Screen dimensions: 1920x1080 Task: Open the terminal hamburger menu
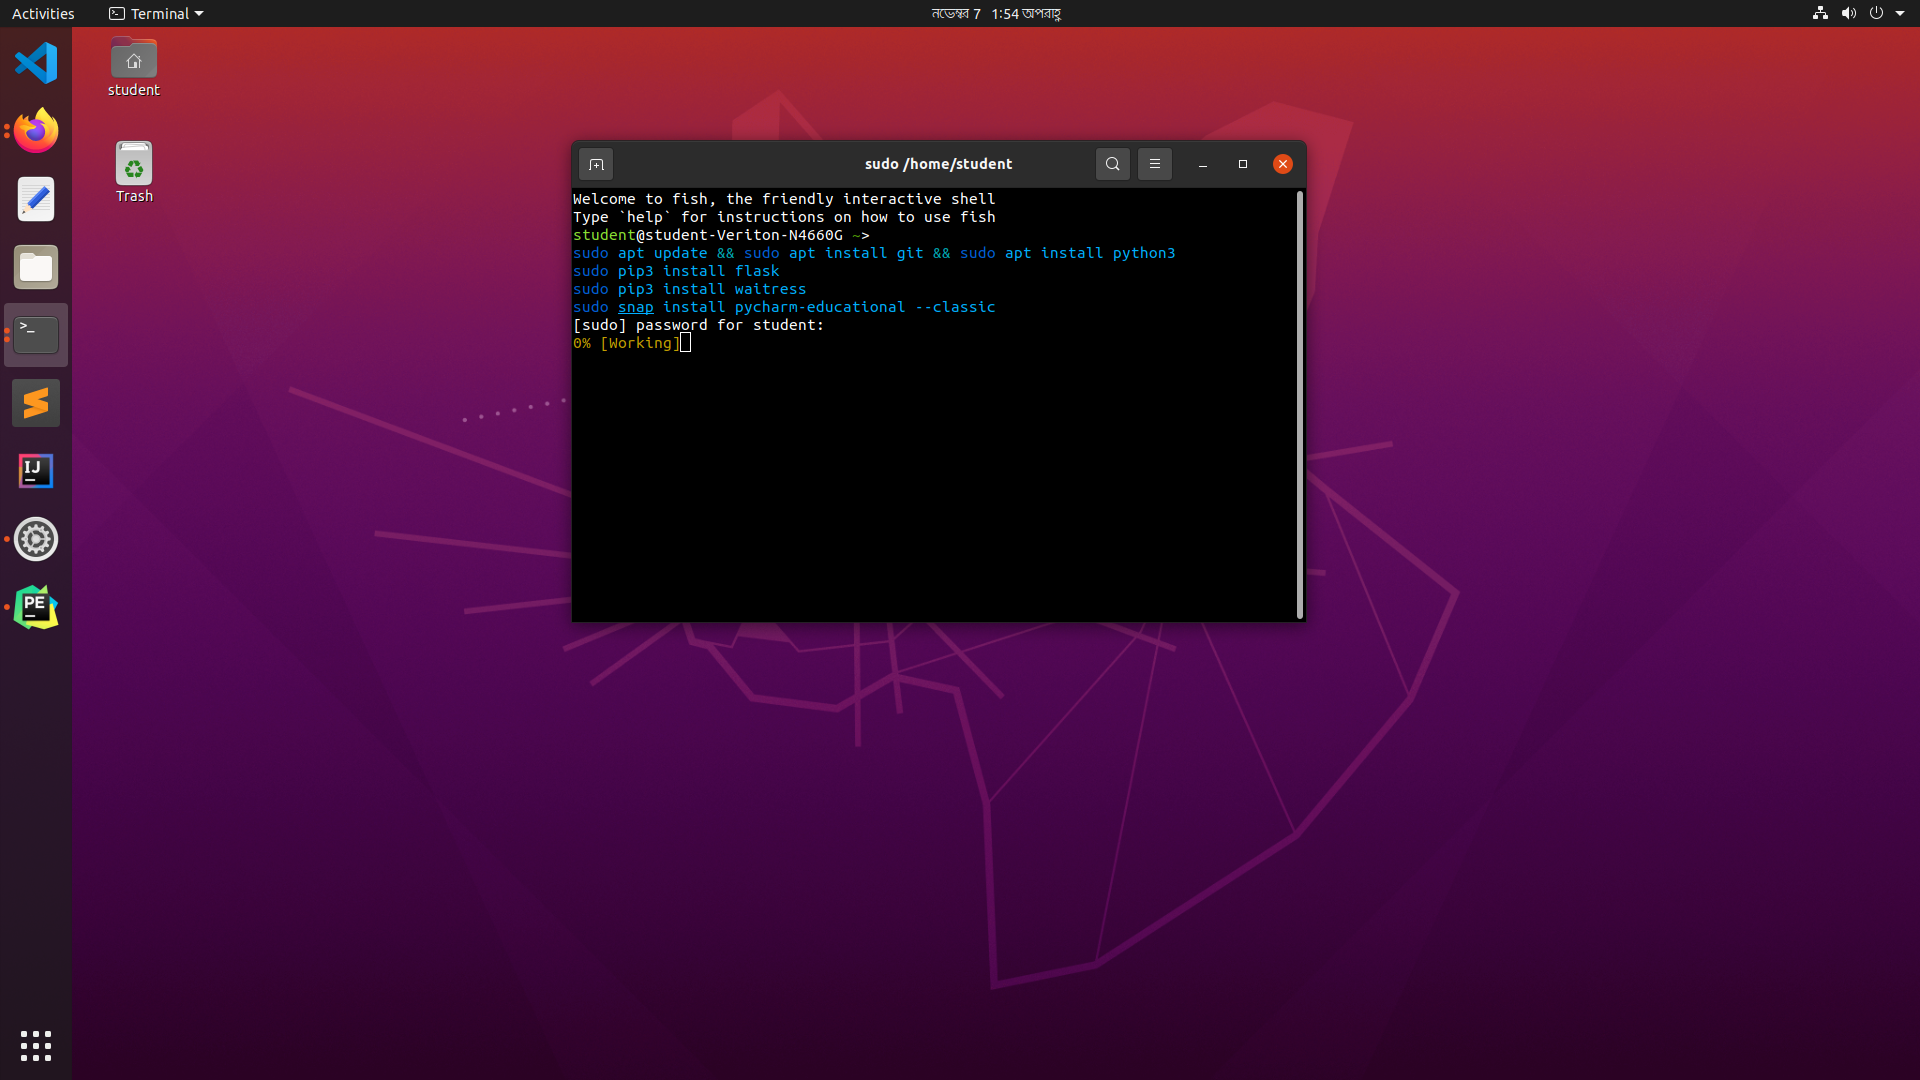point(1154,164)
